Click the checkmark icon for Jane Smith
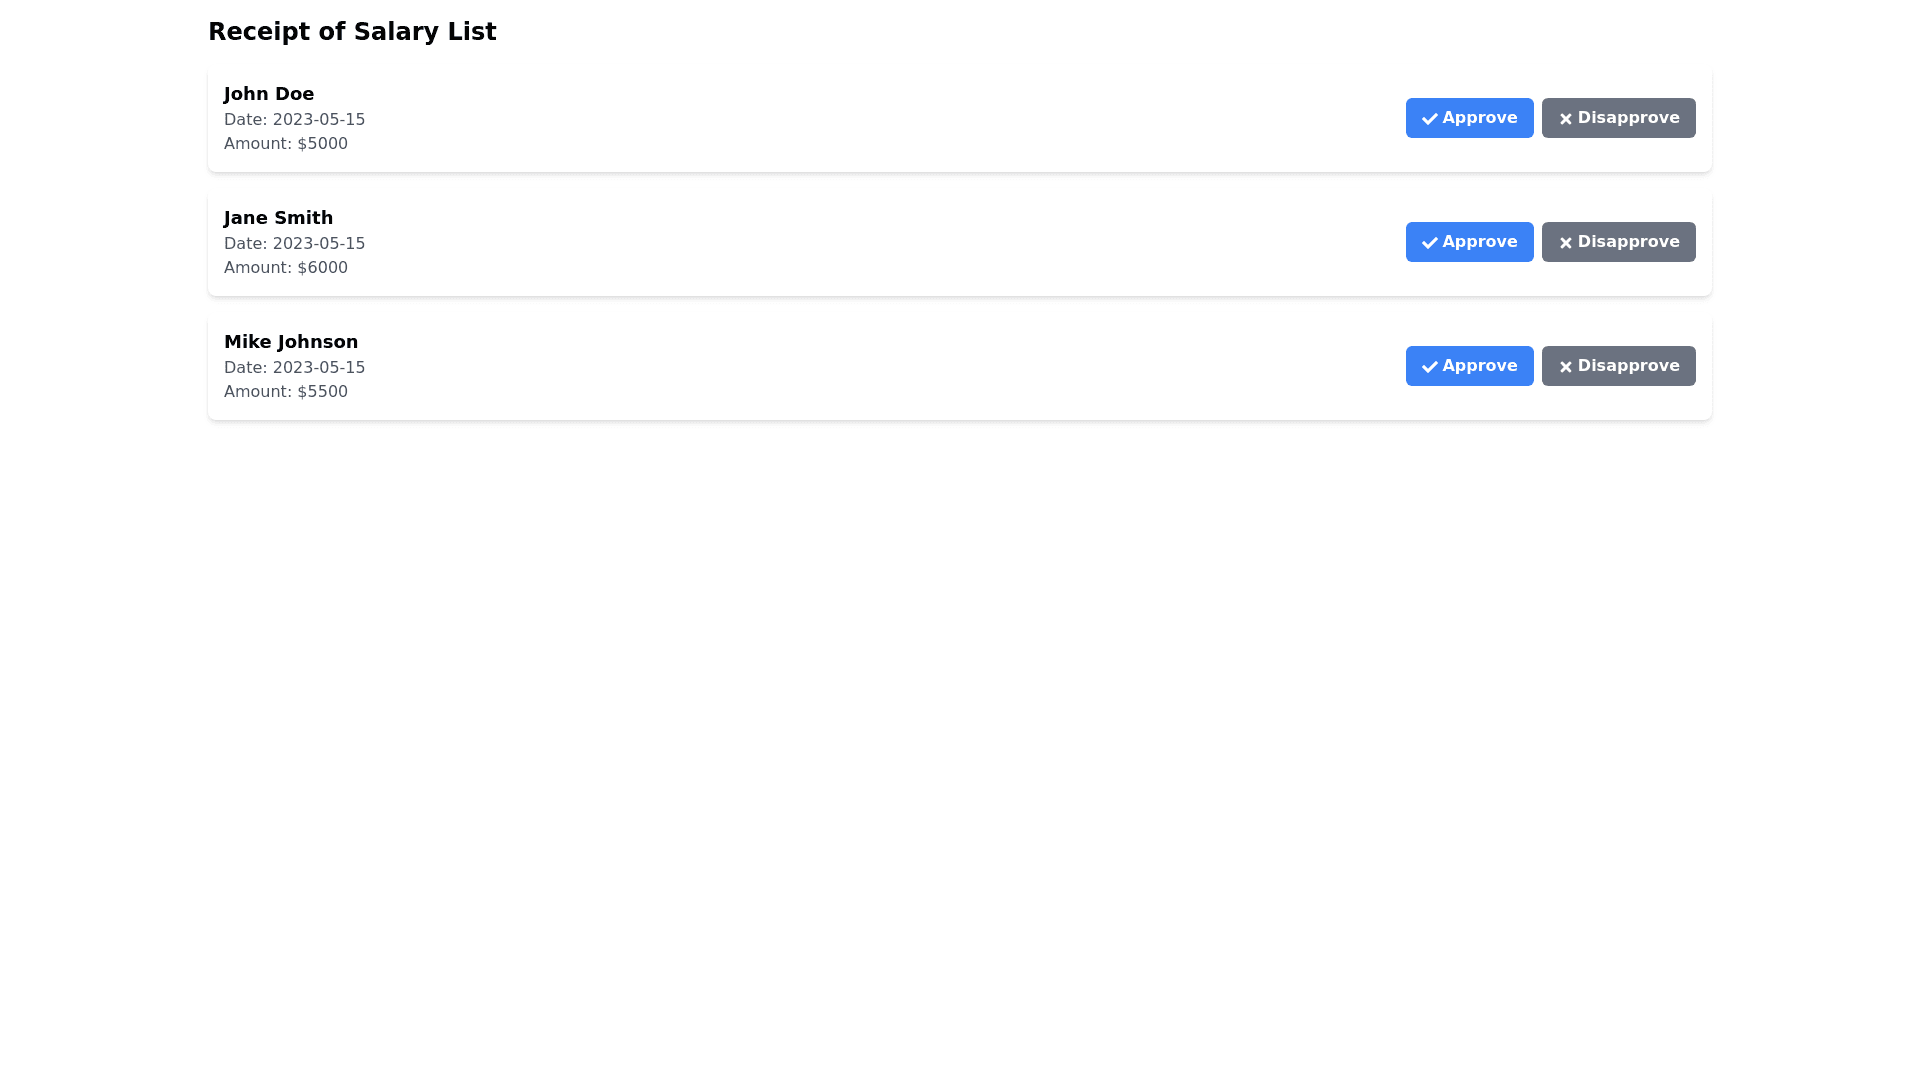Screen dimensions: 1920x1080 [1429, 243]
